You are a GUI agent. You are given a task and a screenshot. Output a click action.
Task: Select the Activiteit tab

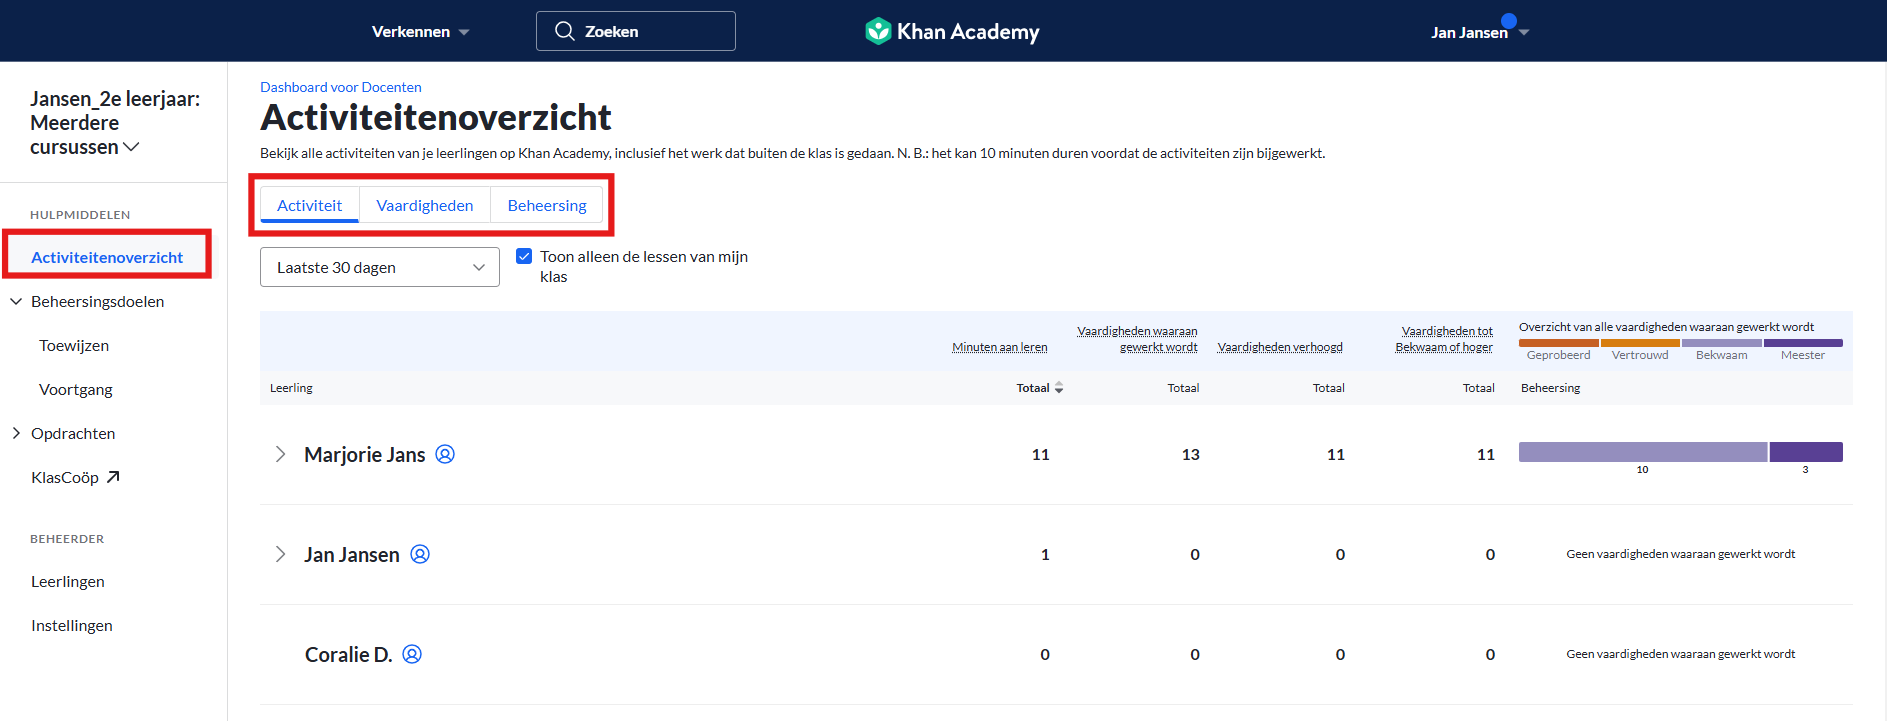pos(309,205)
